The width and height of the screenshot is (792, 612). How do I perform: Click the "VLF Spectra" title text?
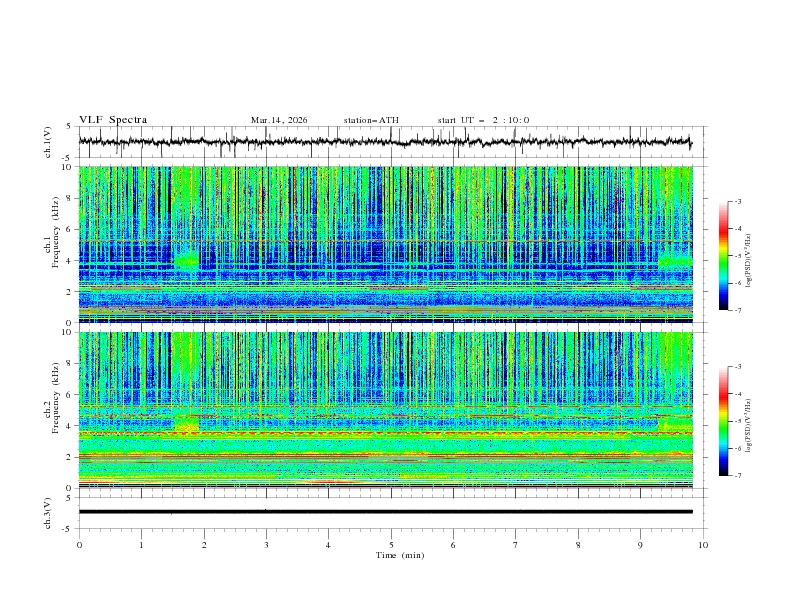(x=113, y=120)
